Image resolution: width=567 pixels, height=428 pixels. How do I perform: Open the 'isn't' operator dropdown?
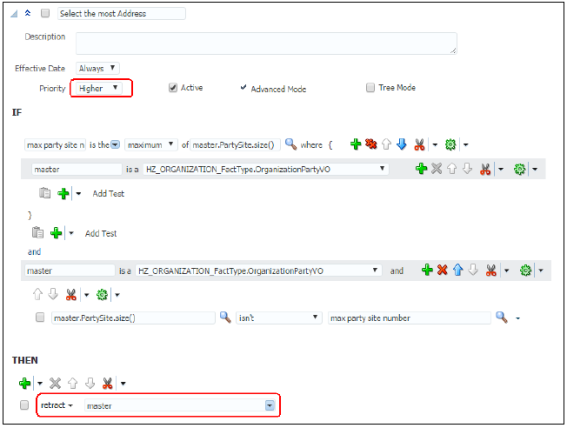click(278, 318)
